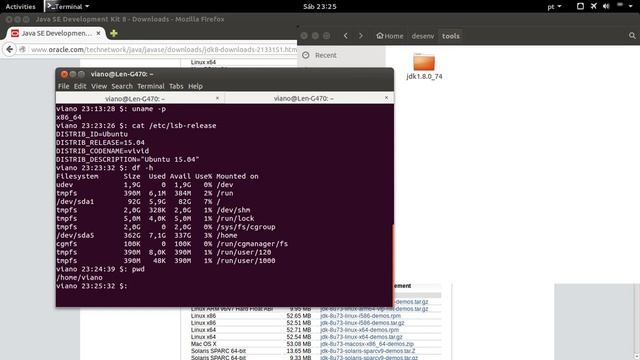Open jdk-8u73-linux-i586-demos.tar.gz link
640x360 pixels.
pos(362,323)
